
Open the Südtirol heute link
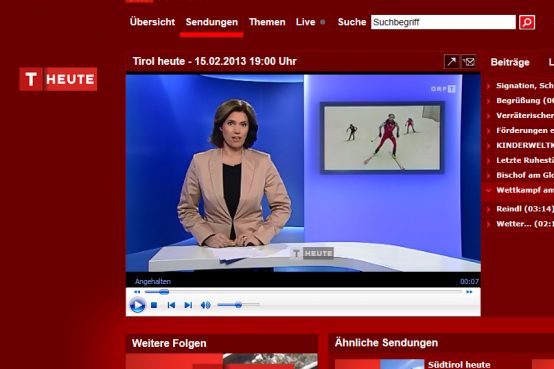[459, 364]
